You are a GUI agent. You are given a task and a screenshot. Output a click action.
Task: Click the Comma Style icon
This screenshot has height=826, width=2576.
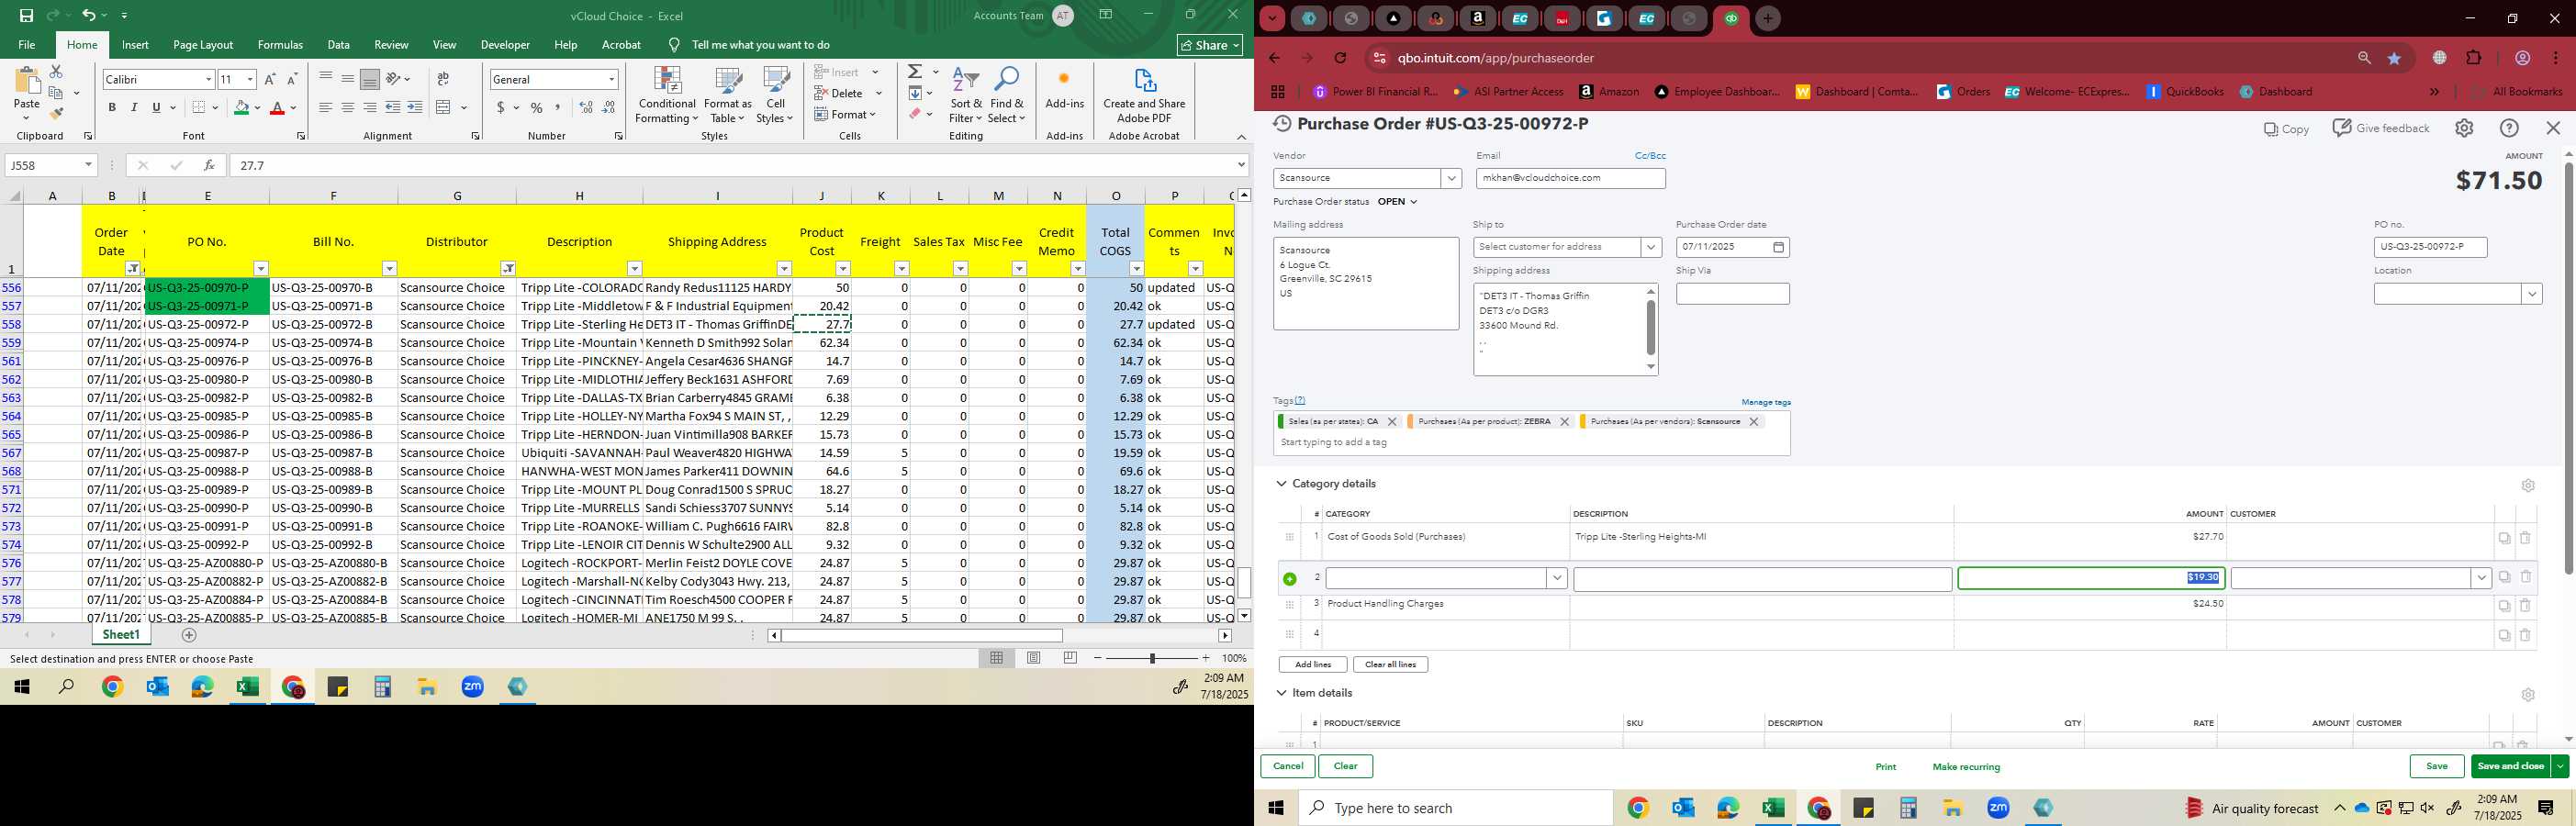[x=558, y=108]
